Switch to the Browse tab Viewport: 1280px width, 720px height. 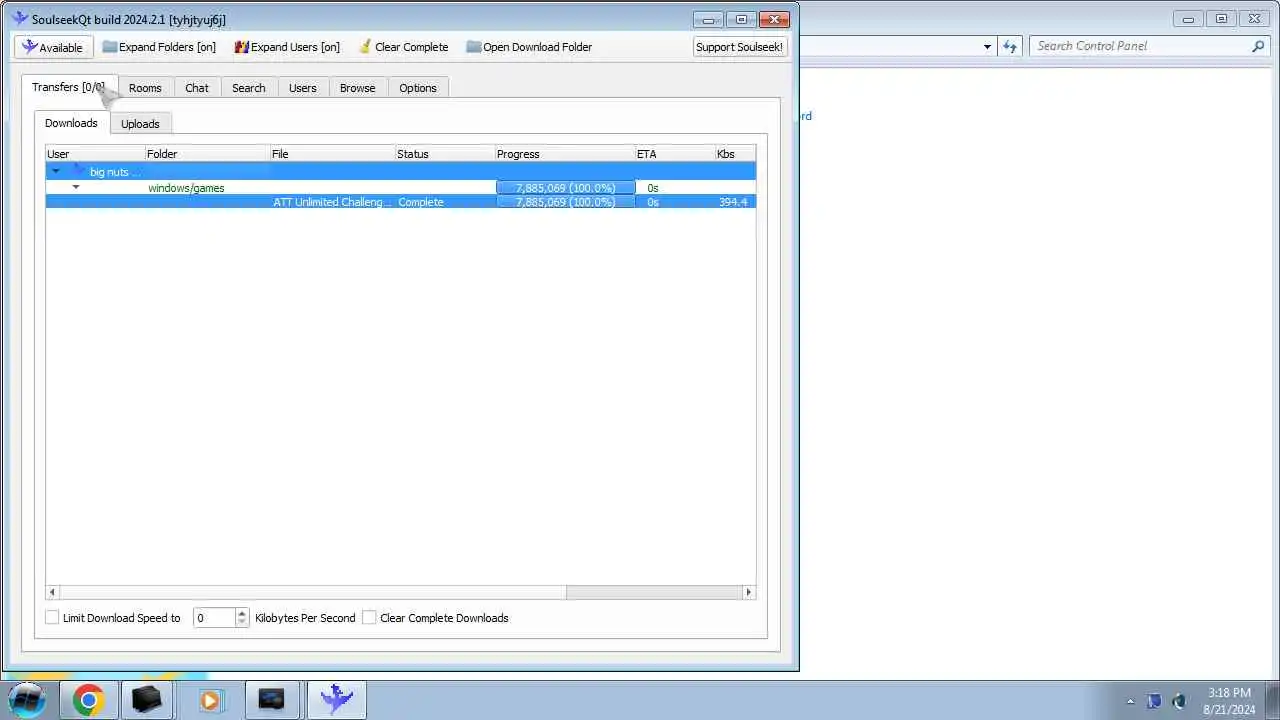click(357, 88)
